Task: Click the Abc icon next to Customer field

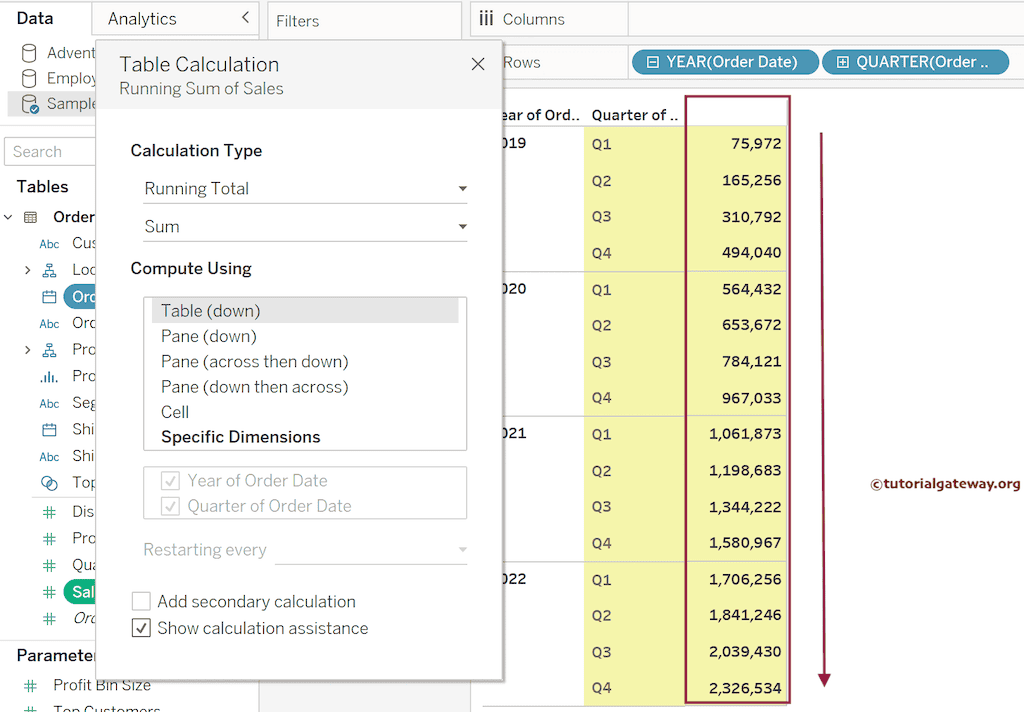Action: click(50, 243)
